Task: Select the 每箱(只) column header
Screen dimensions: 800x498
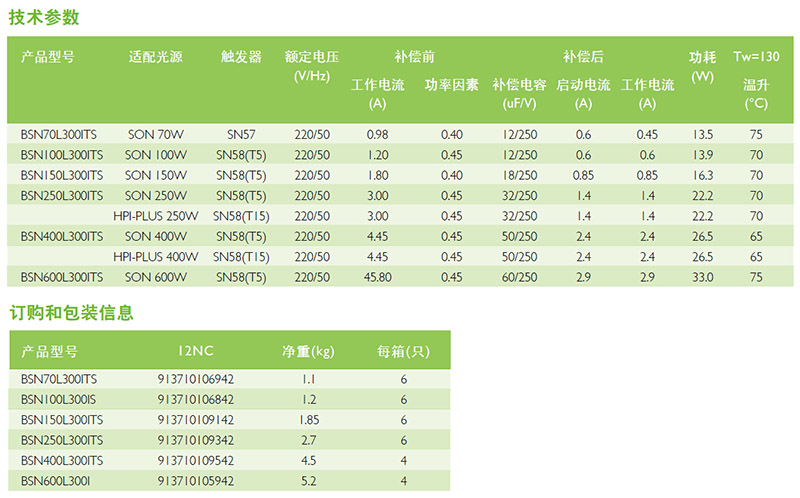Action: point(403,351)
